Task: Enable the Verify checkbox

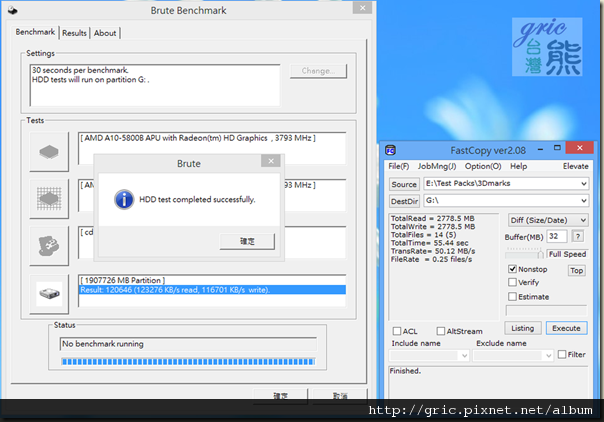Action: pos(512,282)
